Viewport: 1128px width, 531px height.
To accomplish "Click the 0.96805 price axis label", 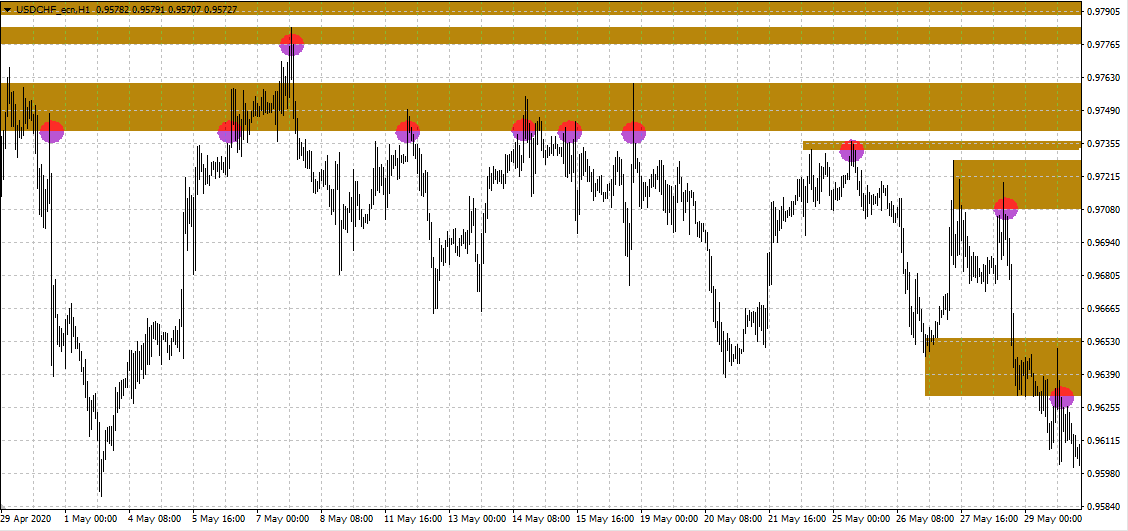I will [x=1104, y=276].
